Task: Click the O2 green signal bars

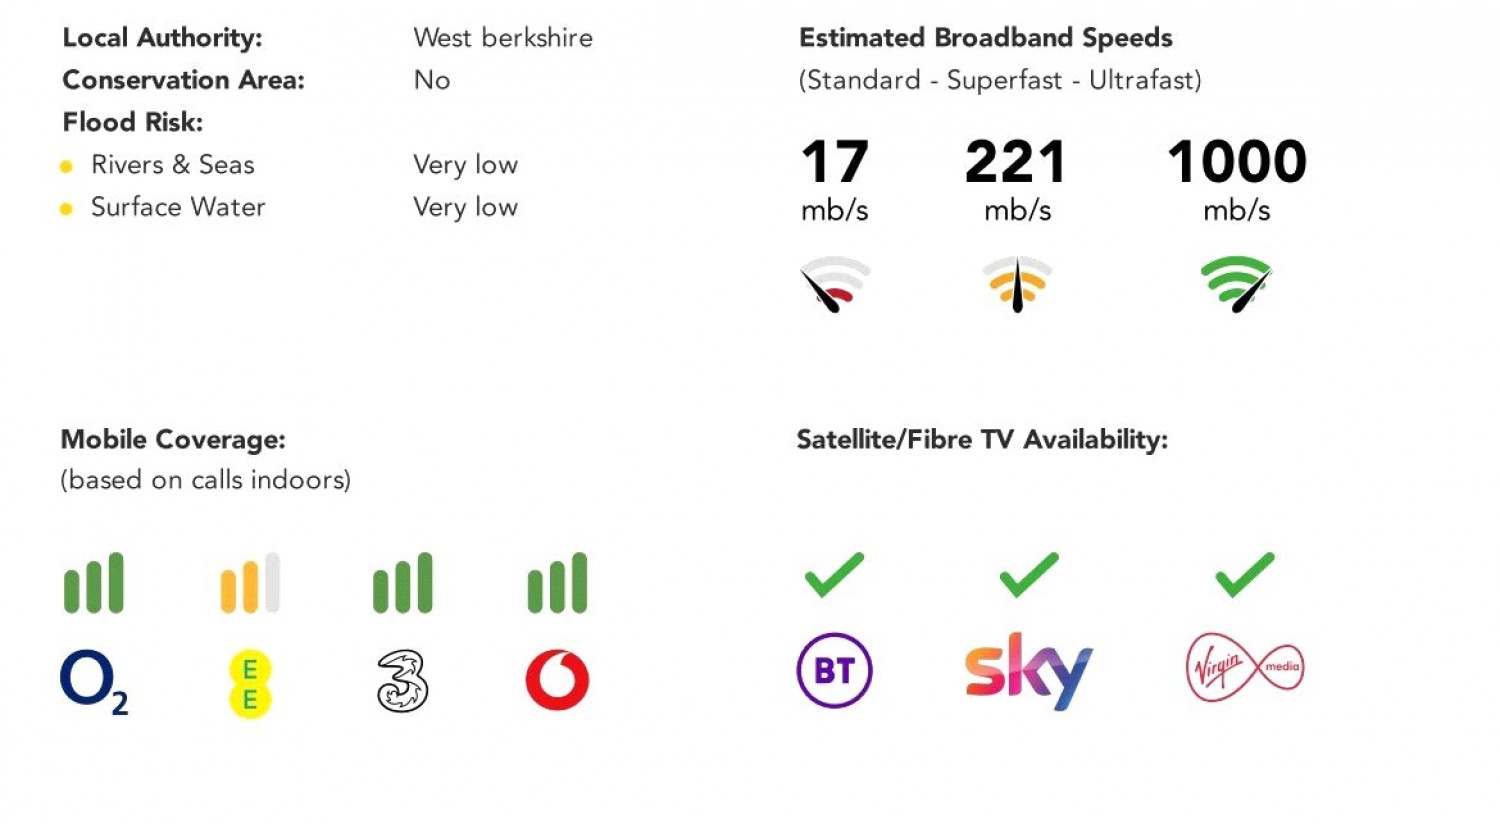Action: point(94,583)
